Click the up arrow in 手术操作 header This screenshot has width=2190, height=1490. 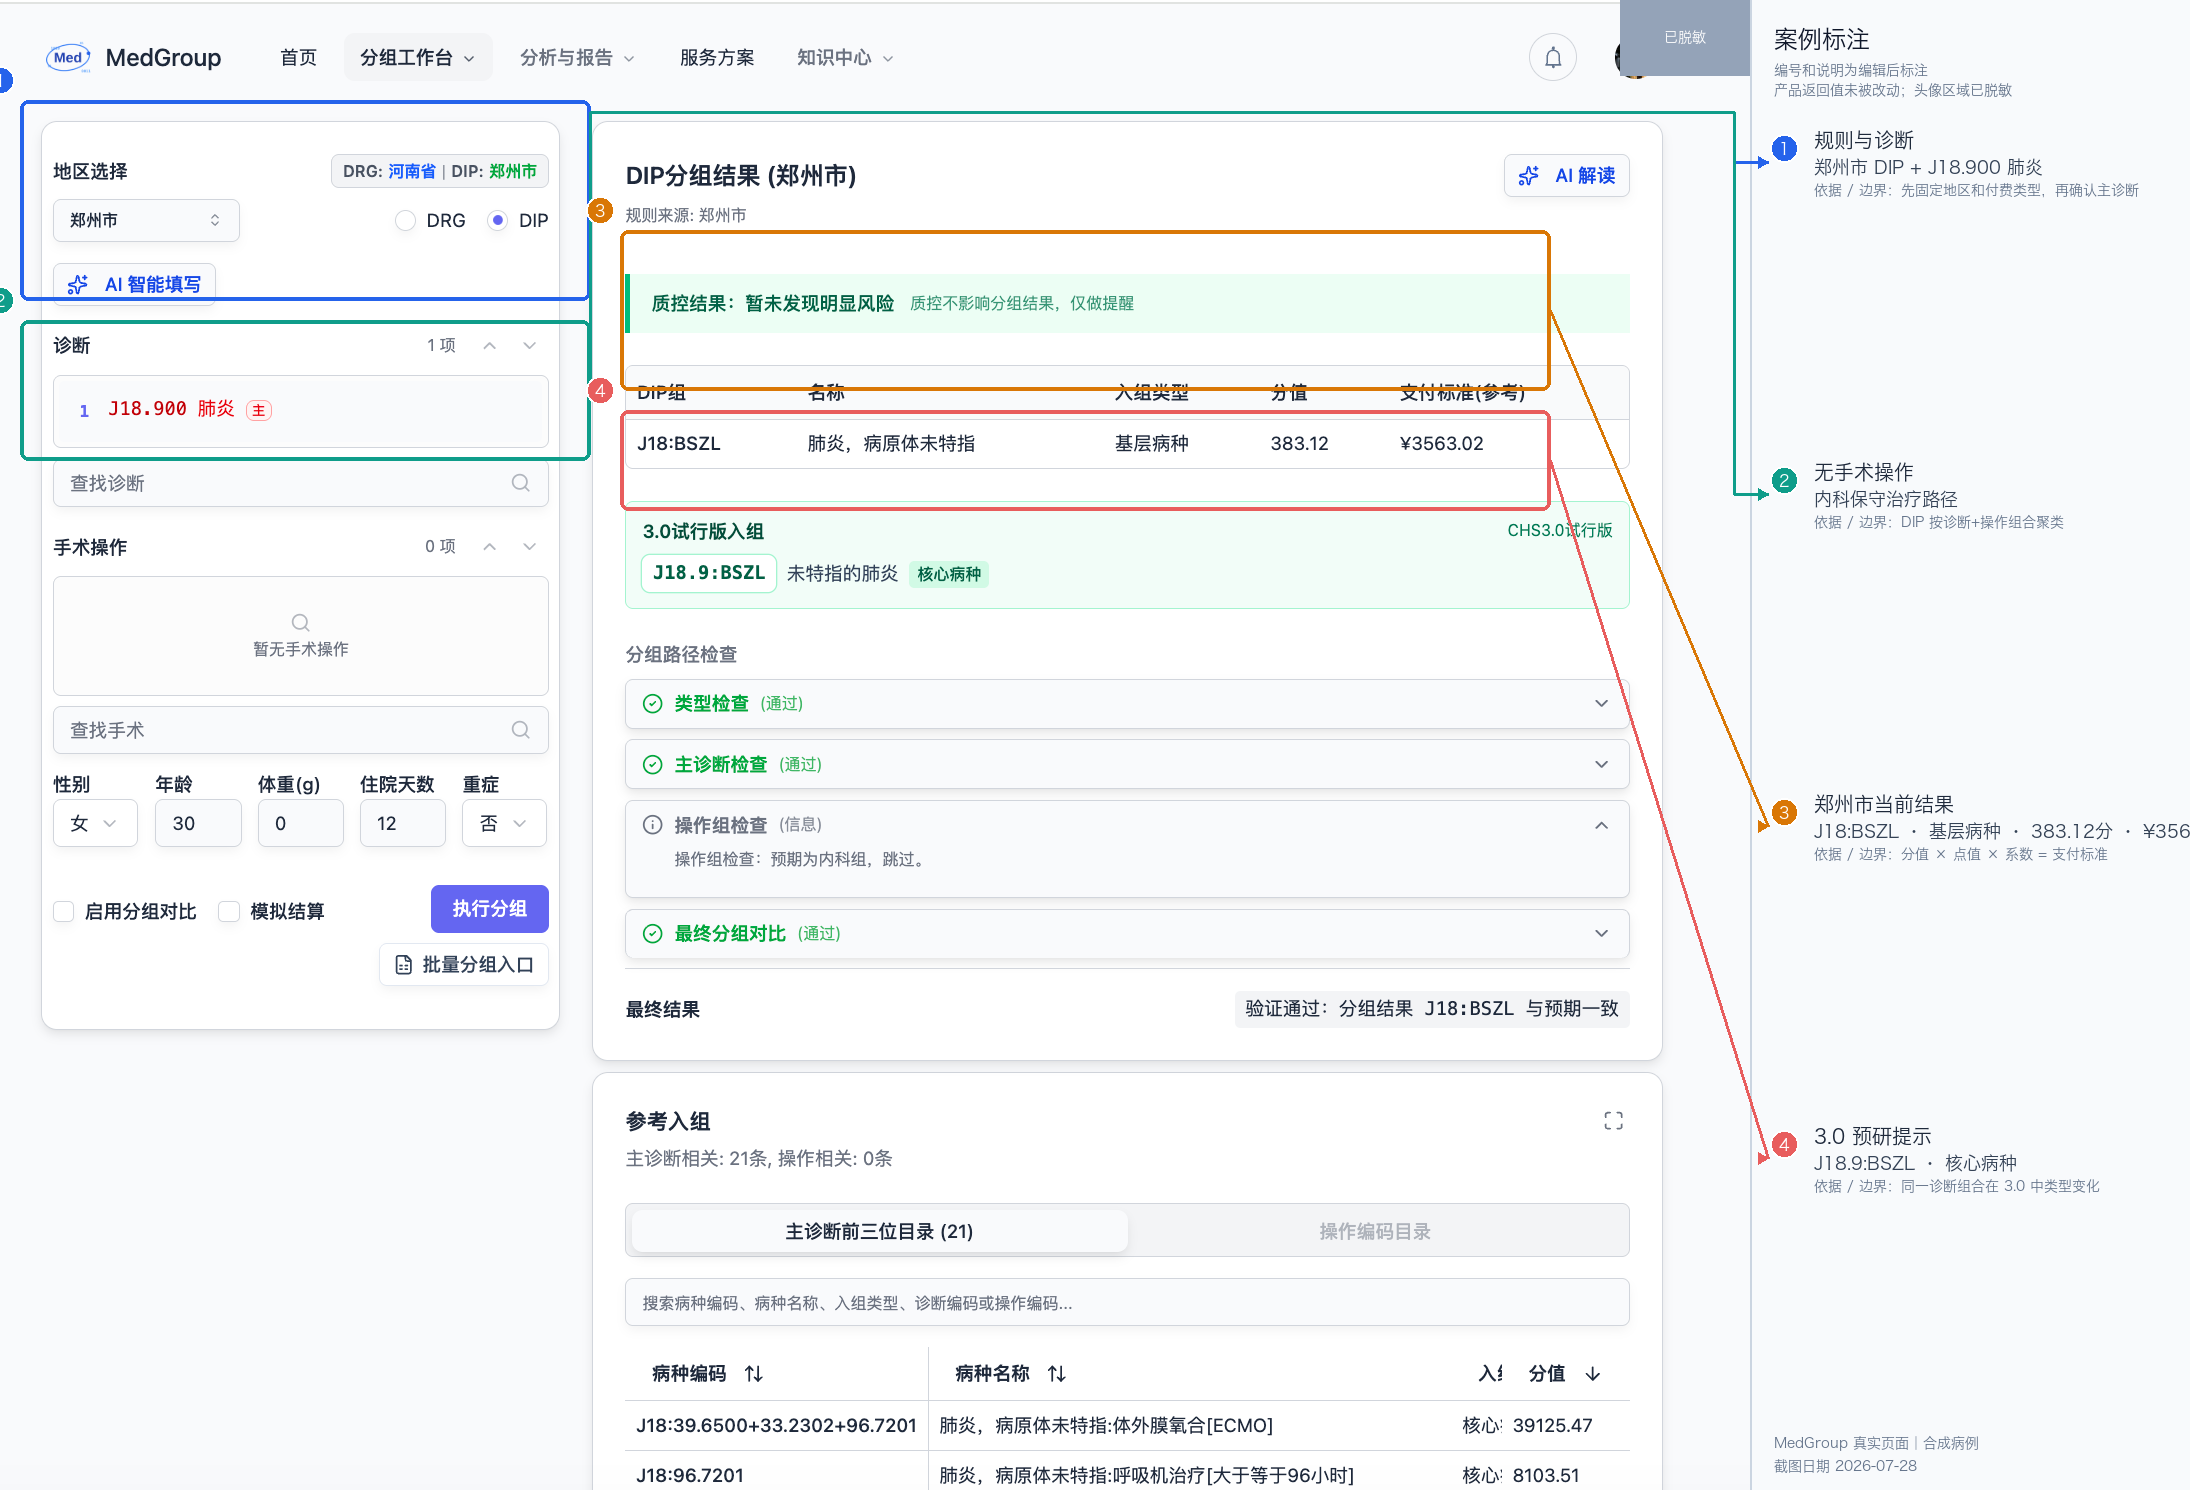tap(490, 547)
